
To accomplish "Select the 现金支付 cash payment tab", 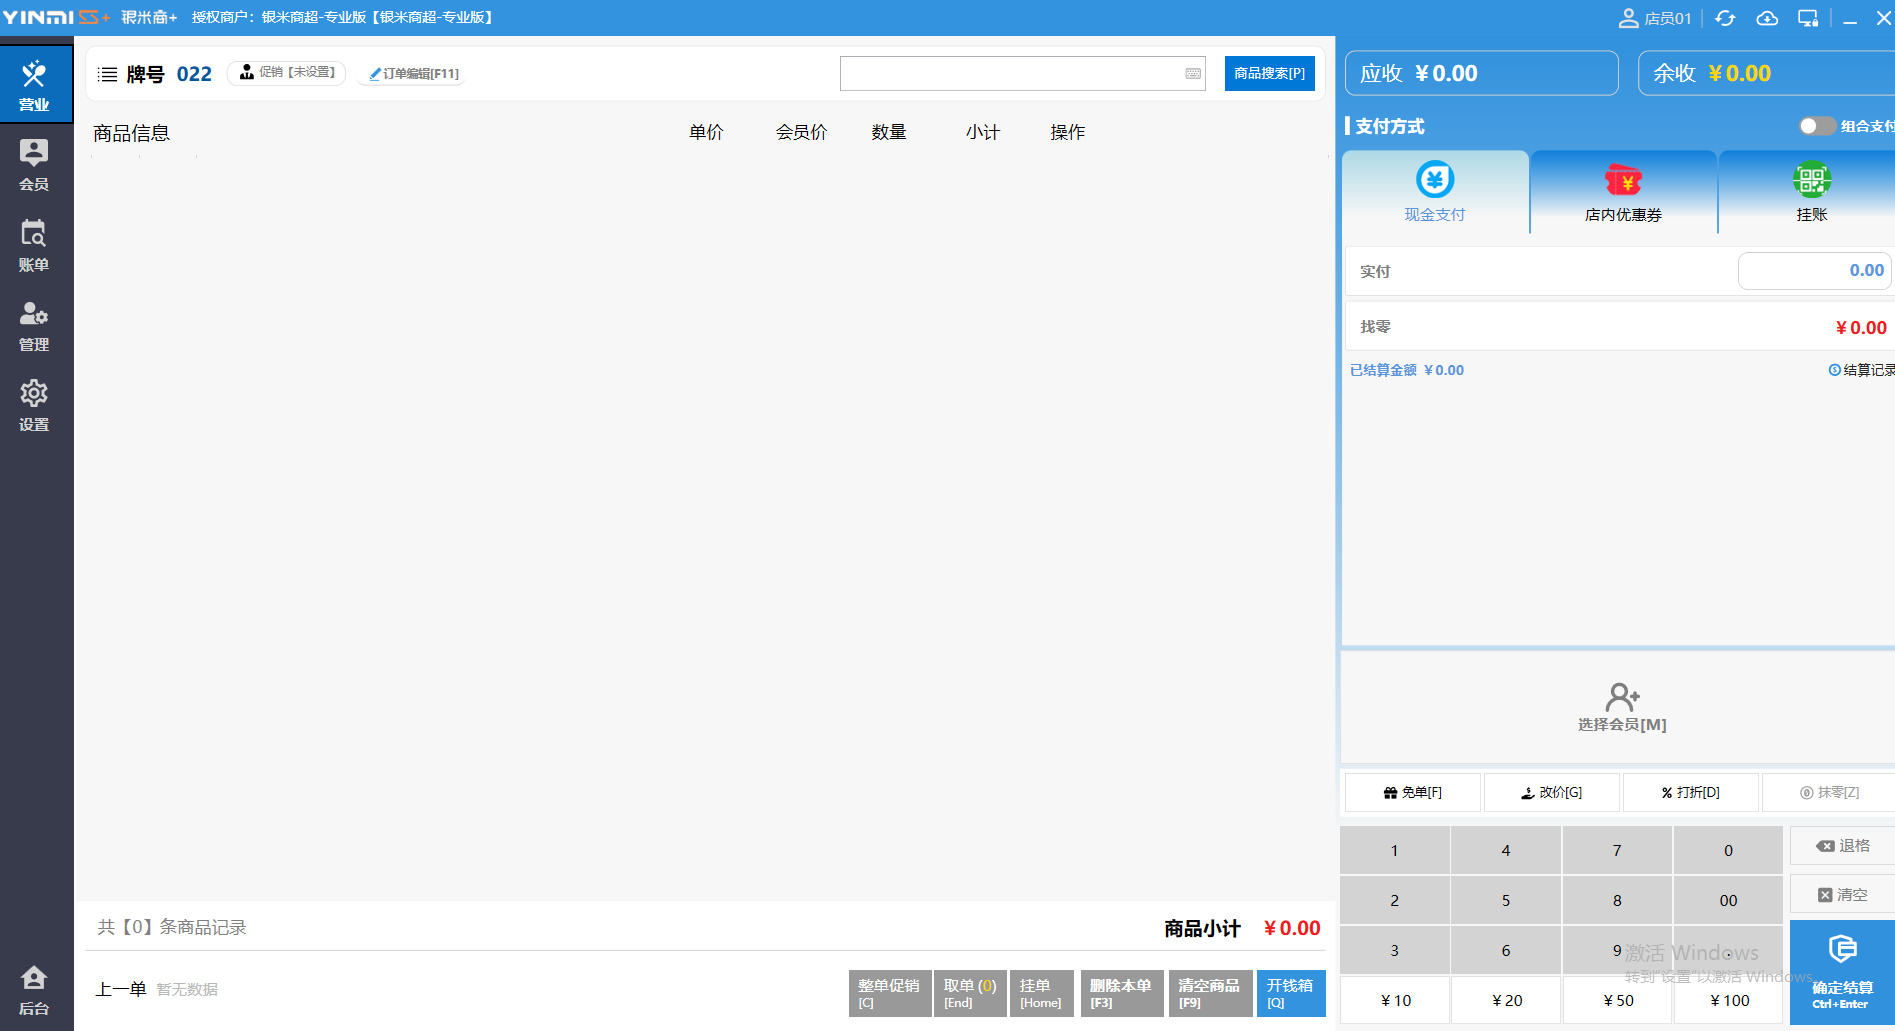I will (x=1435, y=192).
